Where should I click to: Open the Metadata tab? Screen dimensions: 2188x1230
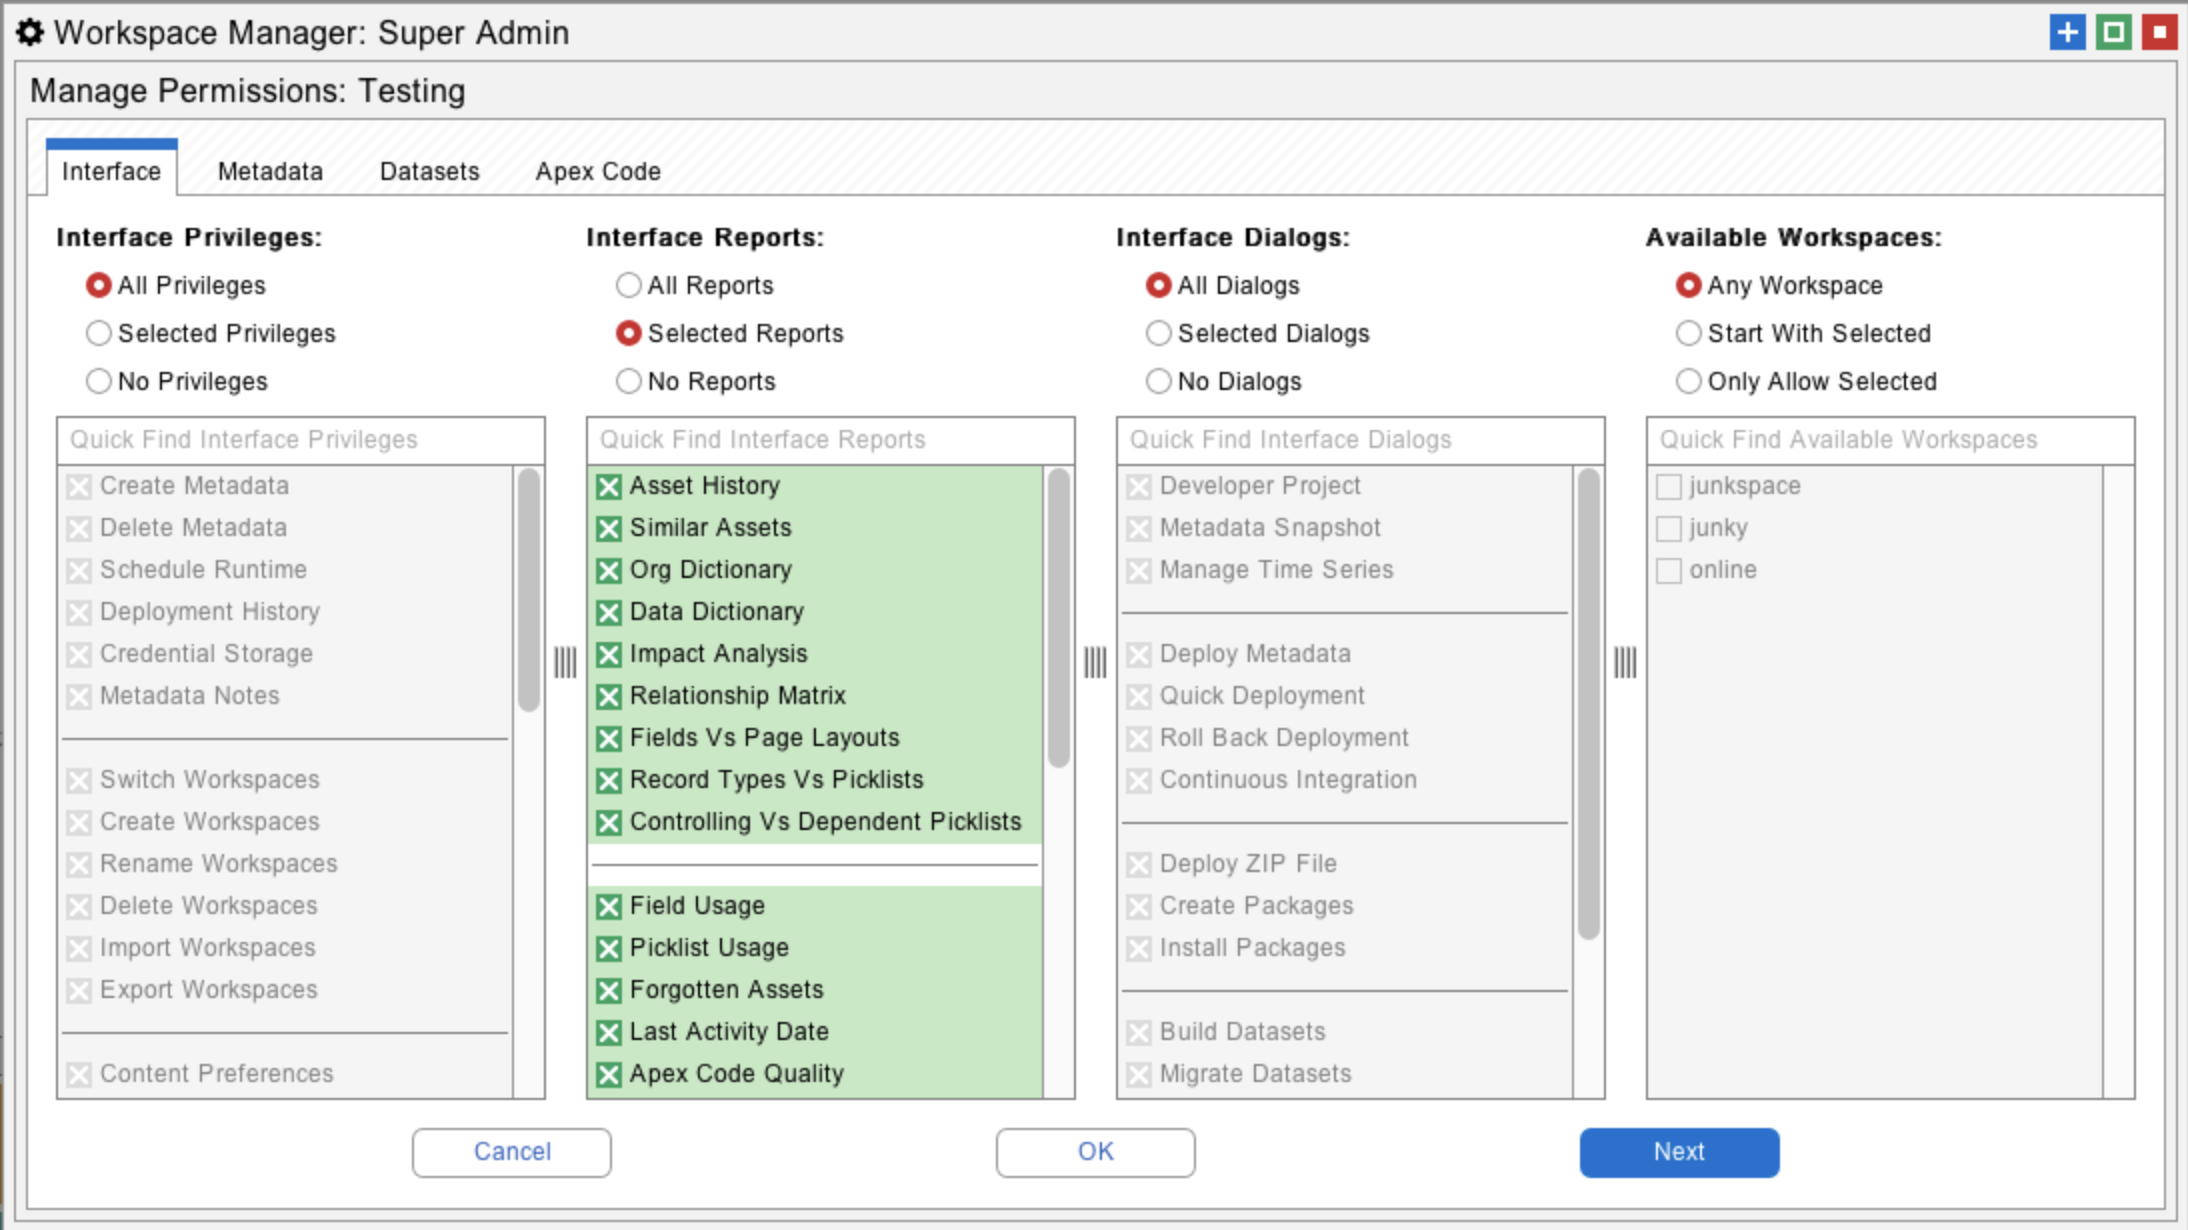point(270,171)
